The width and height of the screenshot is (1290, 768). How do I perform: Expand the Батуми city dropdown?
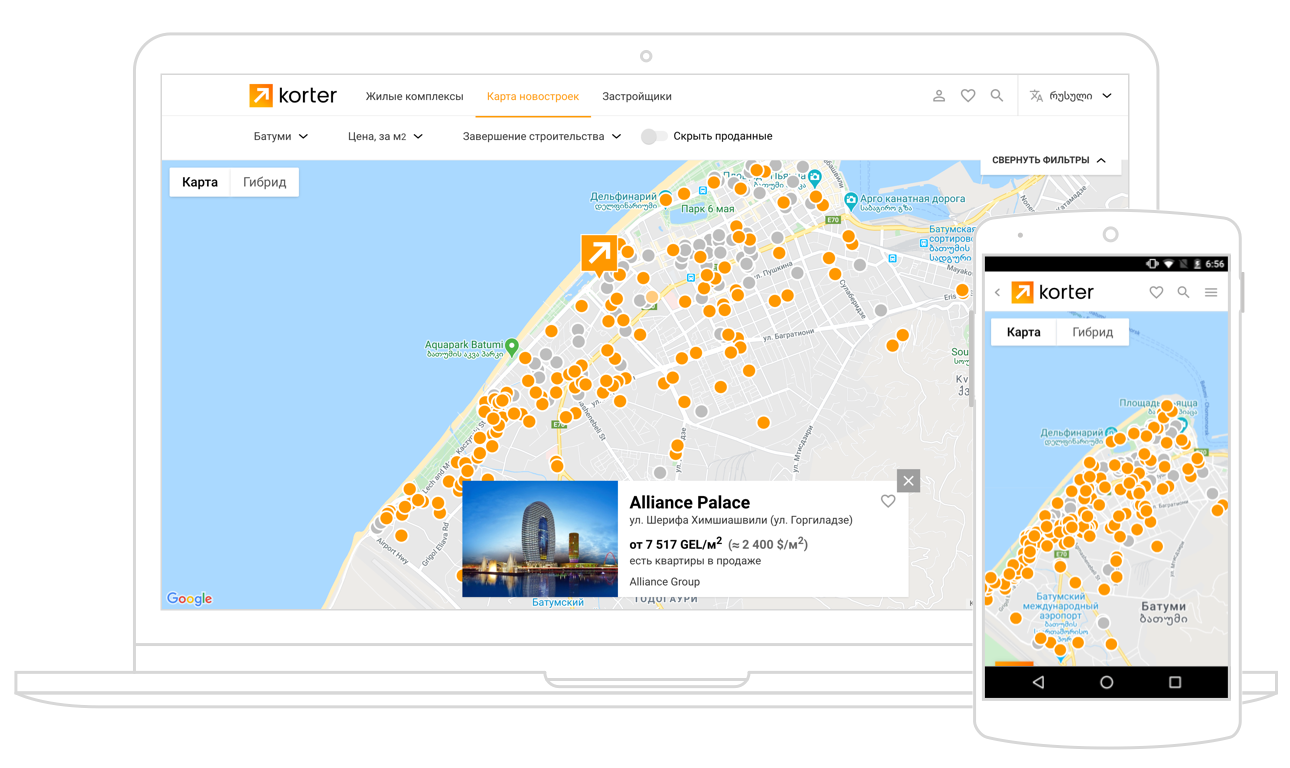[280, 136]
